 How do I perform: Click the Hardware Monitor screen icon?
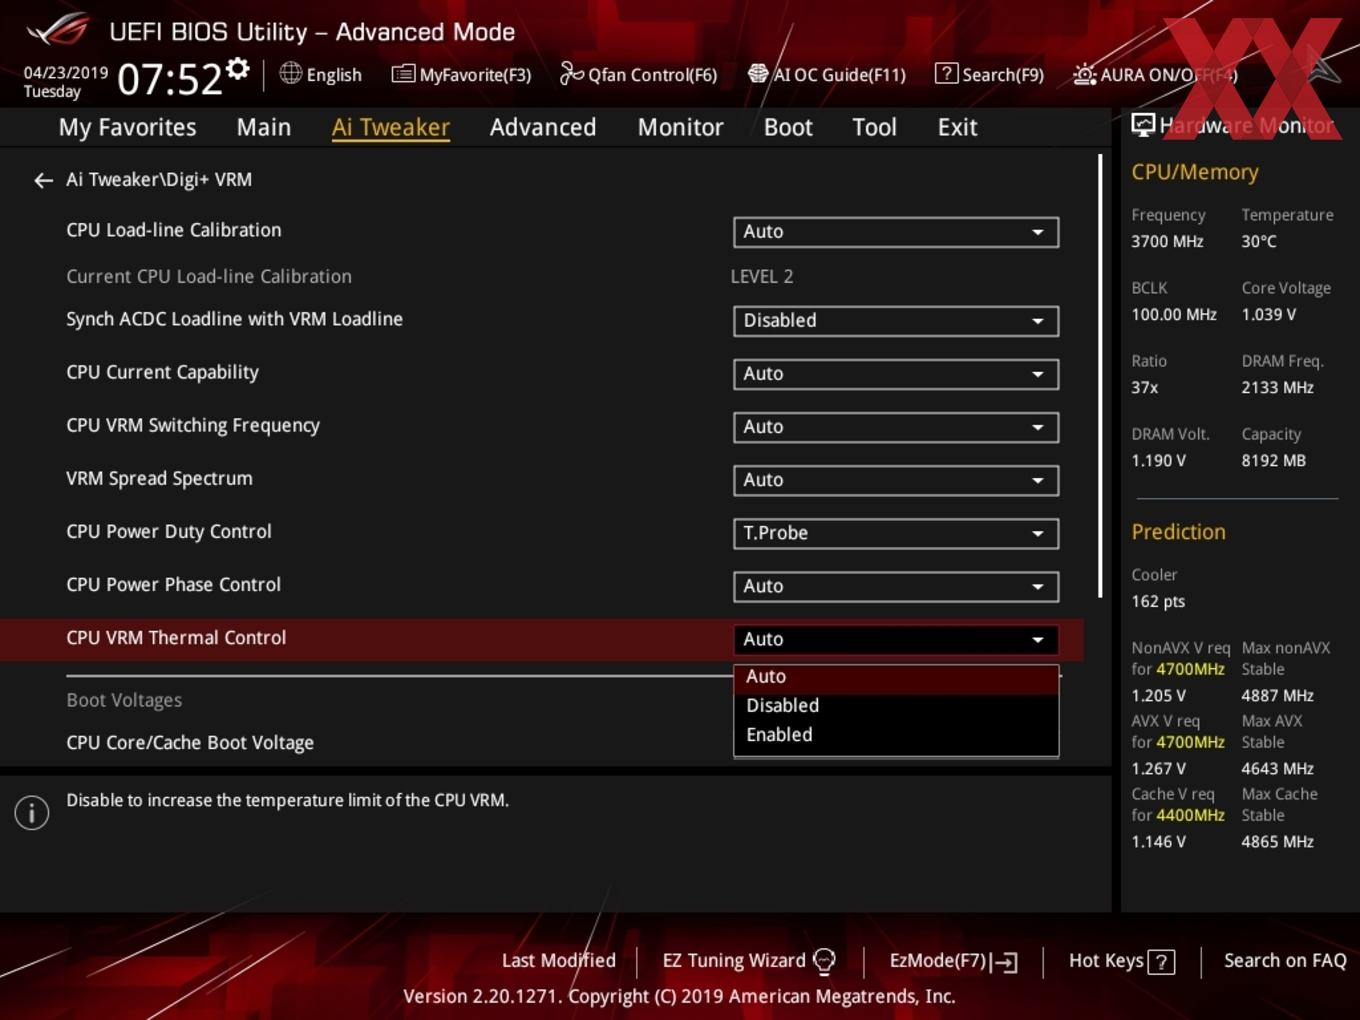tap(1143, 125)
